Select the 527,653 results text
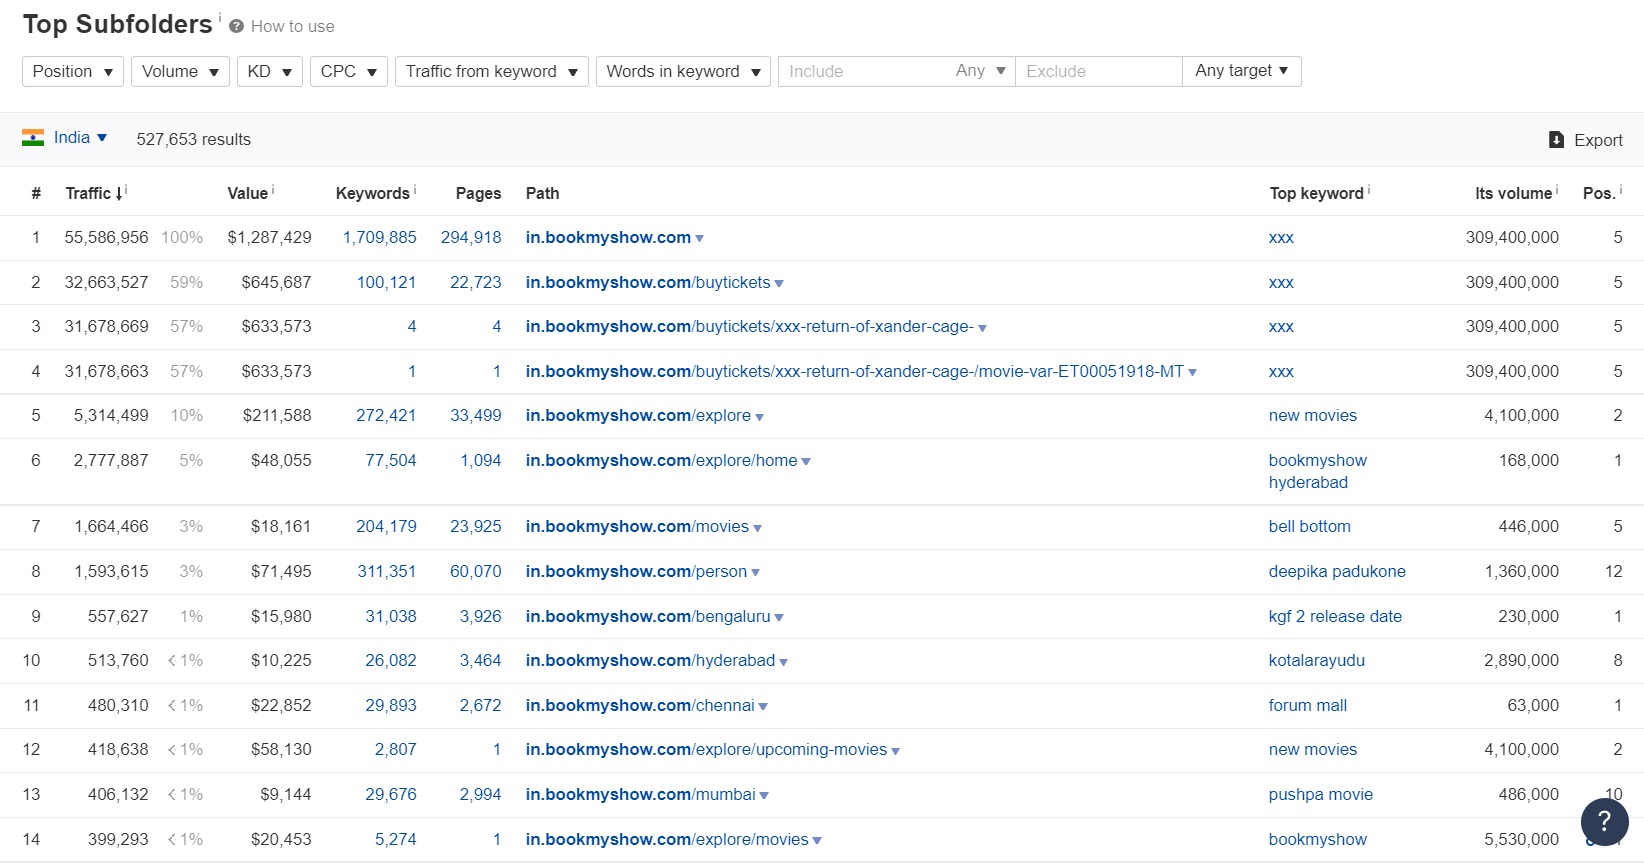1644x863 pixels. (x=194, y=139)
